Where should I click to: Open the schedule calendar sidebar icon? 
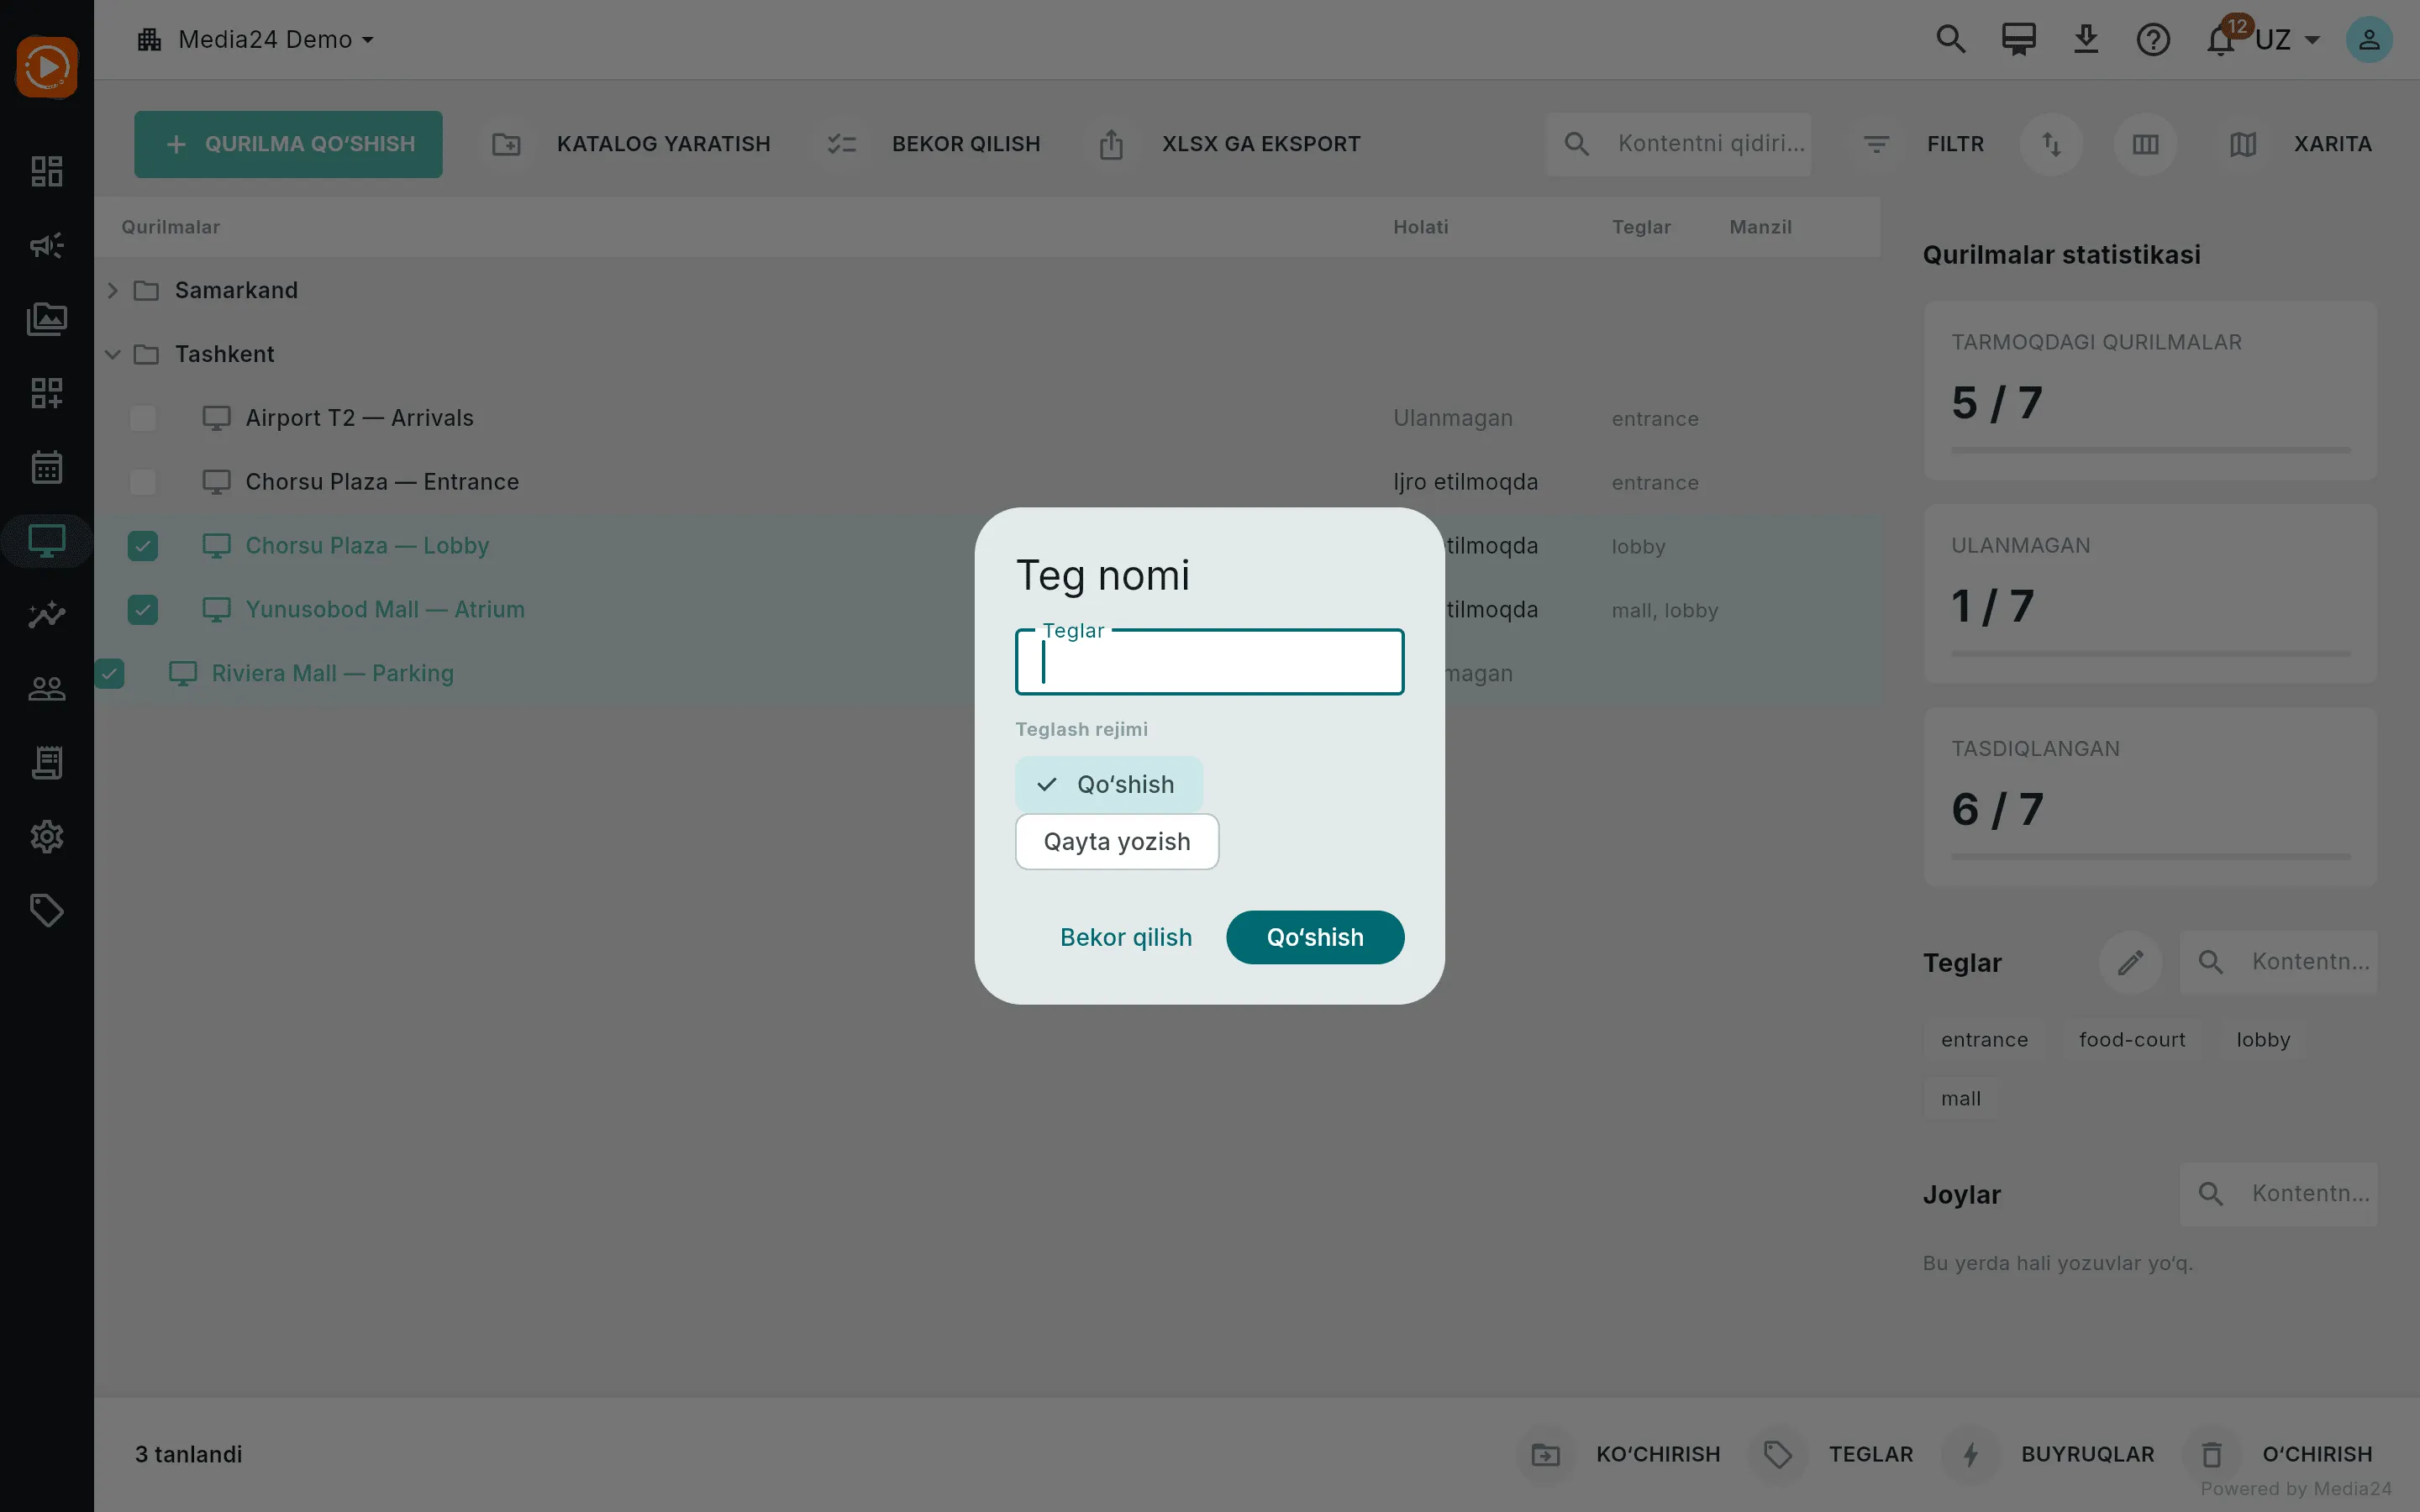47,467
